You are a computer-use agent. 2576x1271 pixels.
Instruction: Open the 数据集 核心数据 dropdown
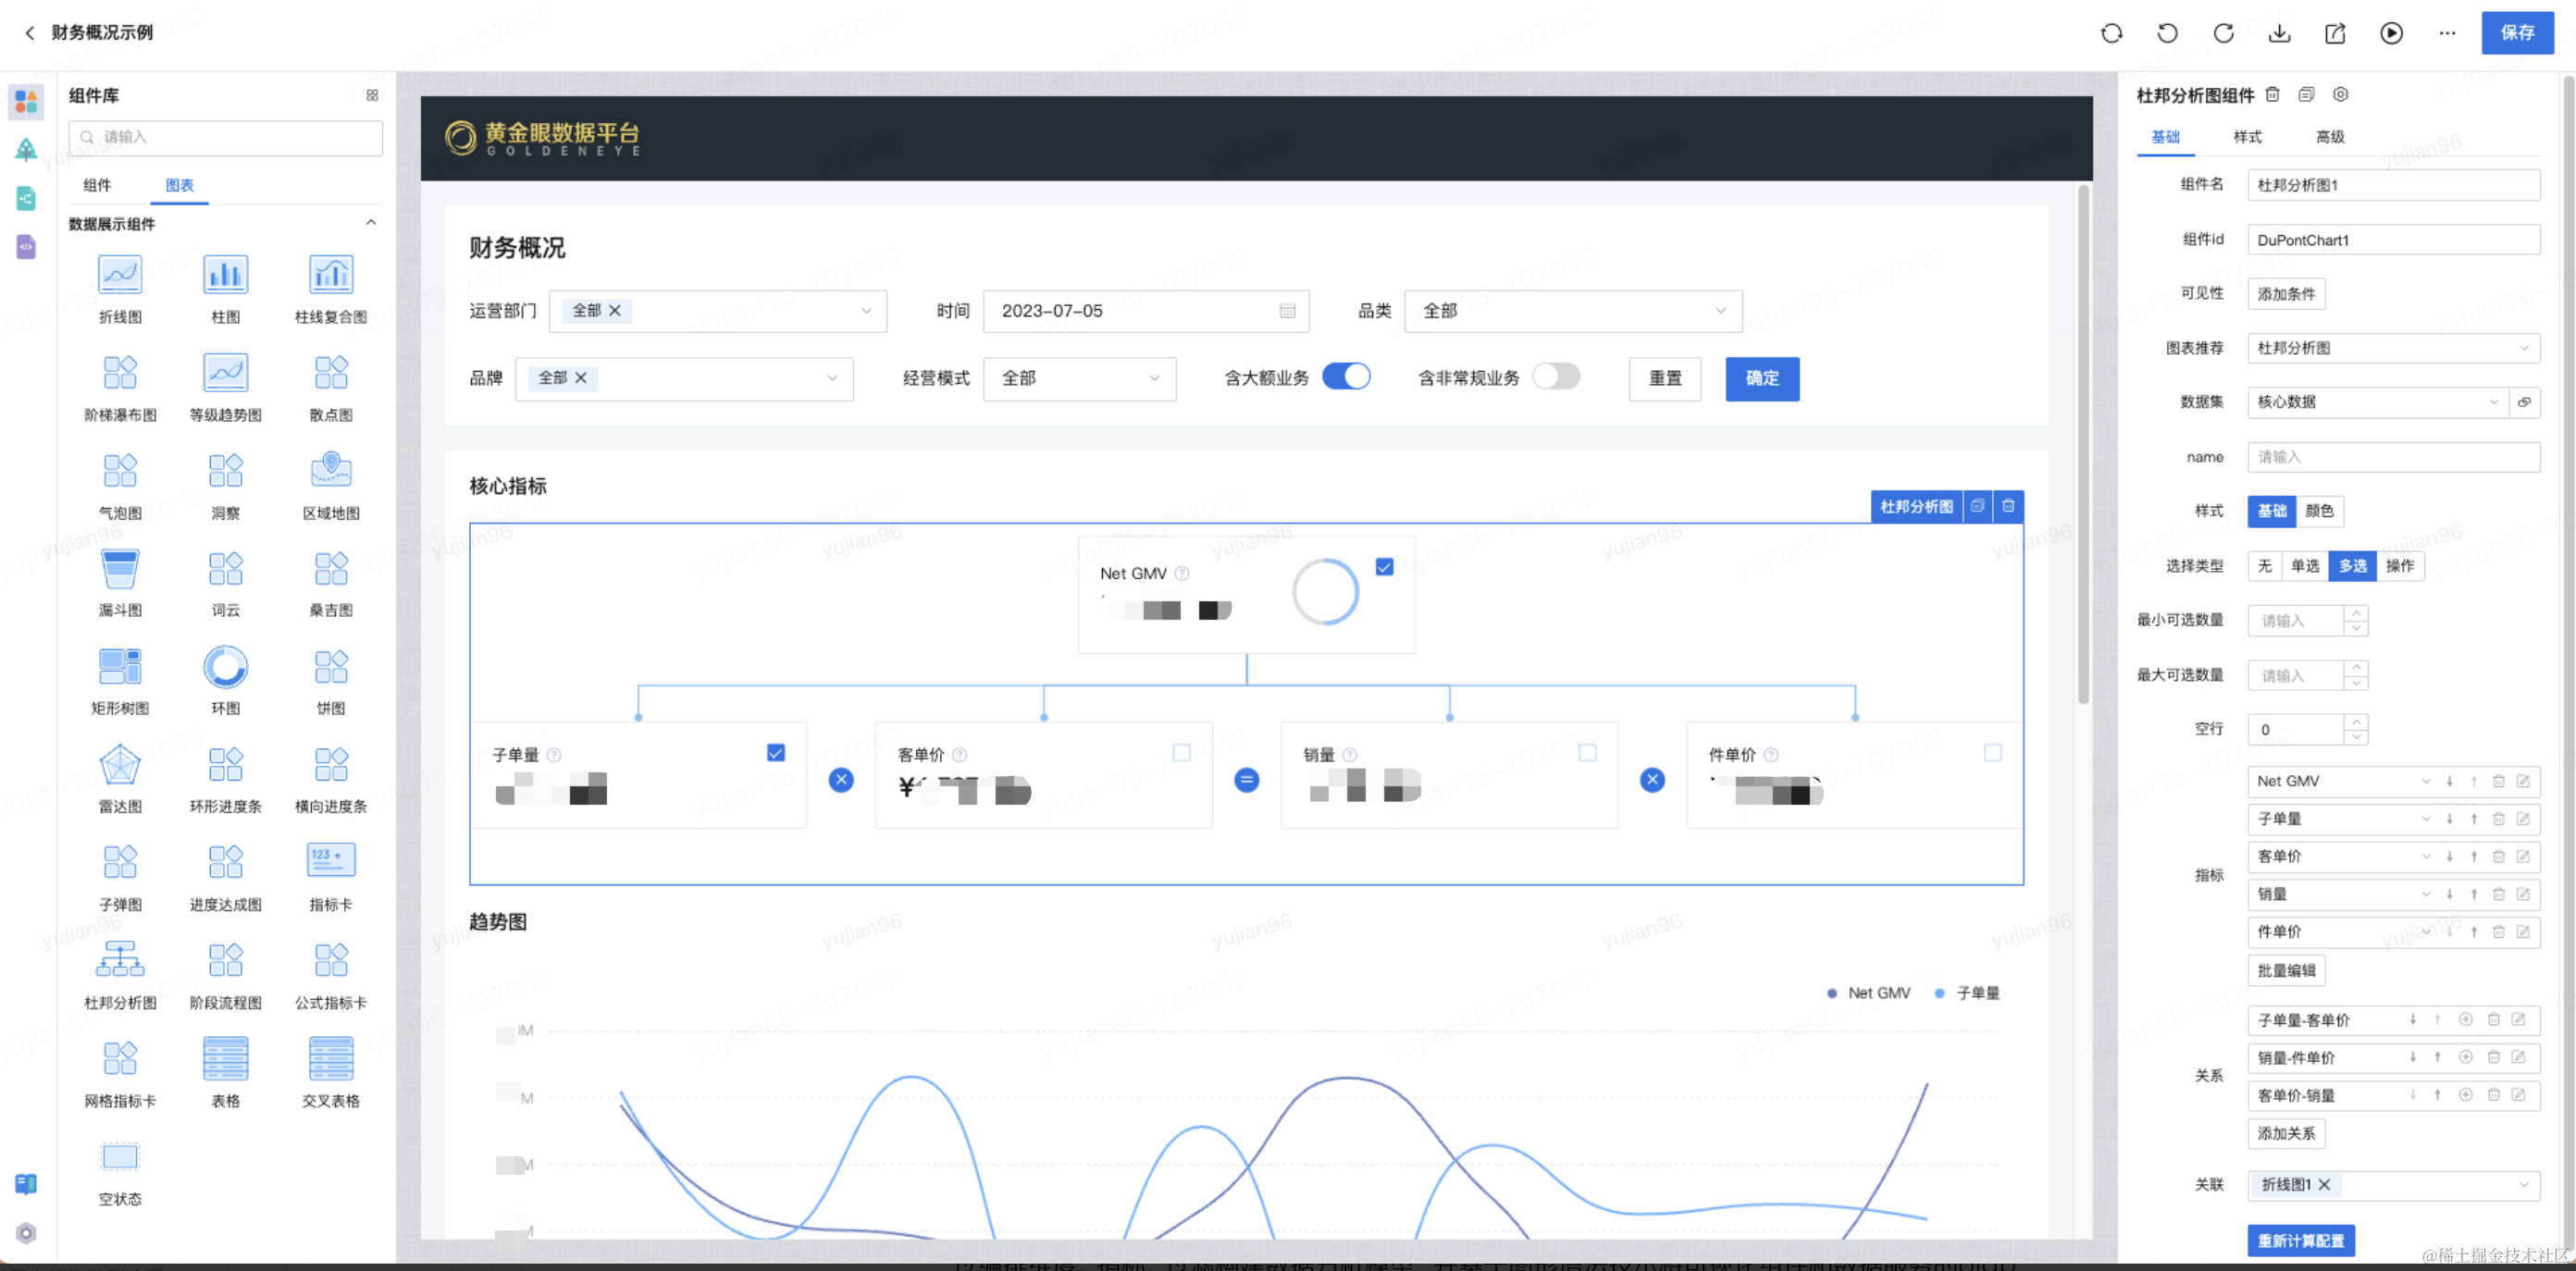click(2376, 402)
